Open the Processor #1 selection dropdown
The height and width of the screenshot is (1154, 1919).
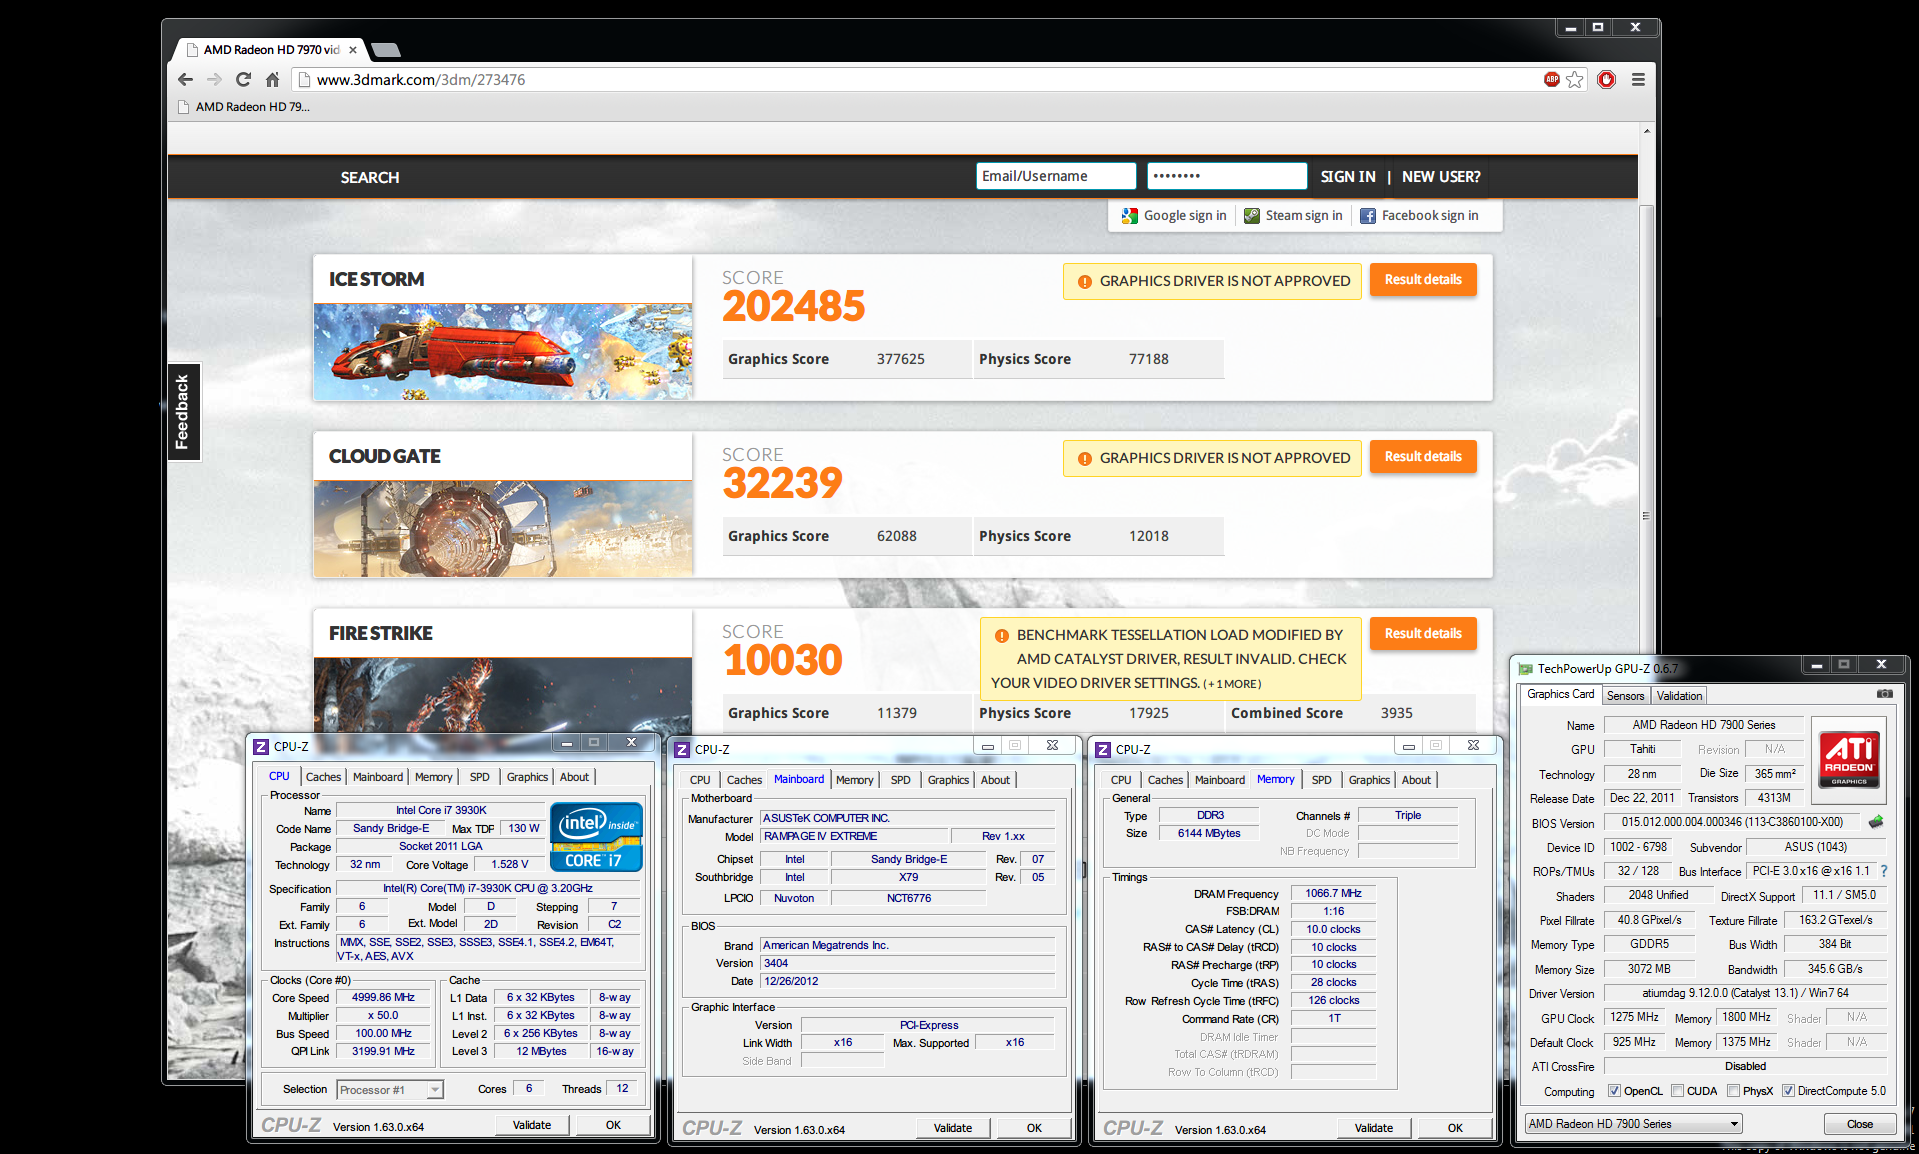(390, 1090)
